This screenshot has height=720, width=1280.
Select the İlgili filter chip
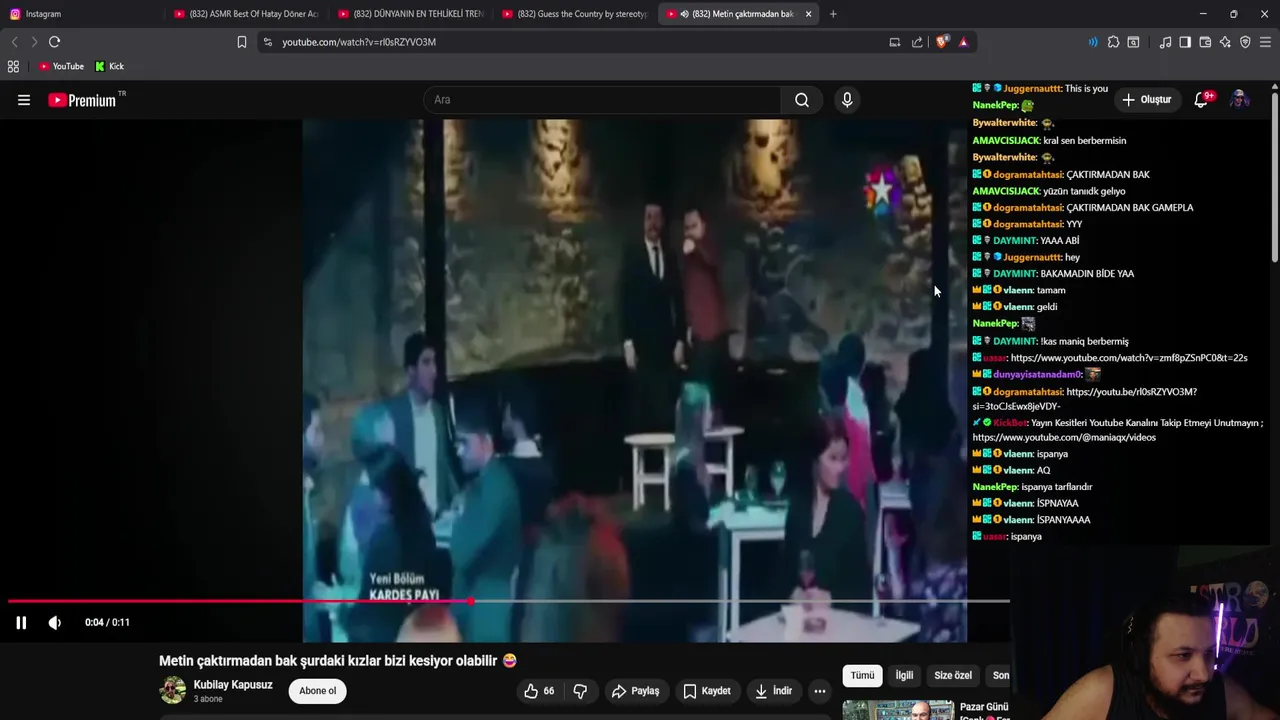tap(904, 676)
